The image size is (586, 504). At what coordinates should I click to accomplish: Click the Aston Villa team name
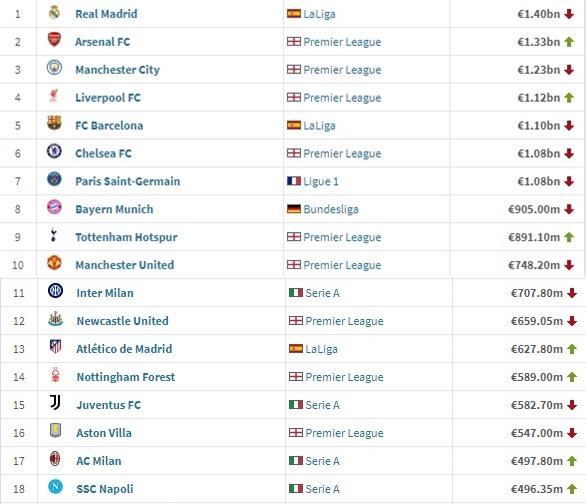click(x=104, y=433)
